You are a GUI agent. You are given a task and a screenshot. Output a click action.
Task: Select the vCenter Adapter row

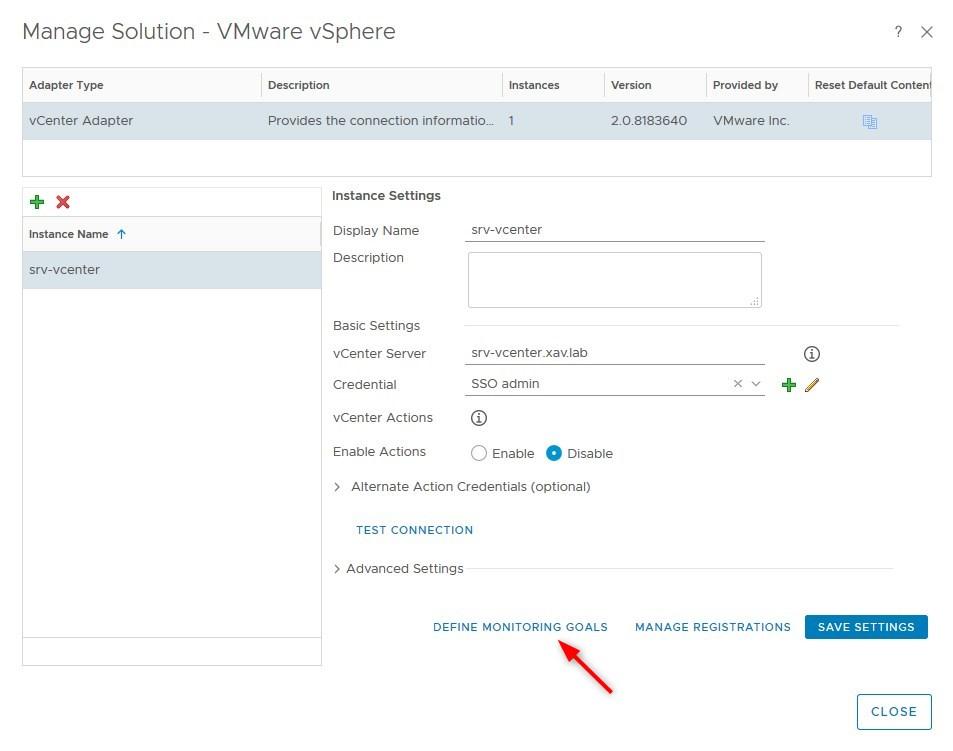pyautogui.click(x=476, y=121)
